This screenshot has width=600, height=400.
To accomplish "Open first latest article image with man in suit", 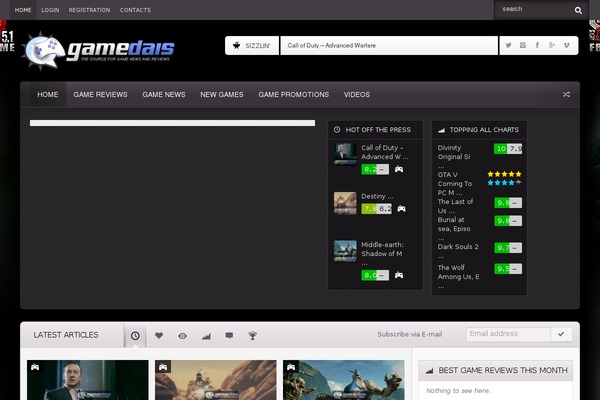I will [88, 380].
